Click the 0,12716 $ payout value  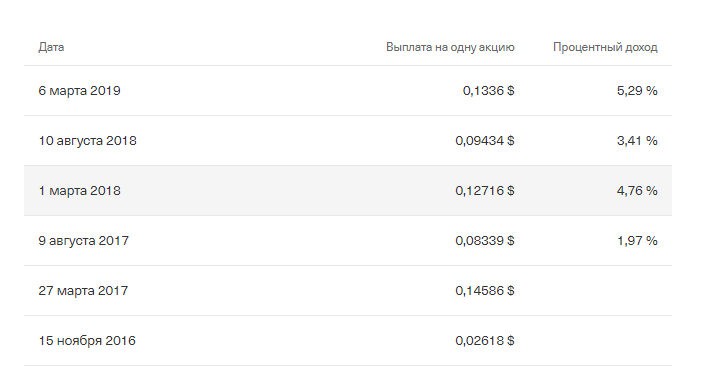pos(485,190)
